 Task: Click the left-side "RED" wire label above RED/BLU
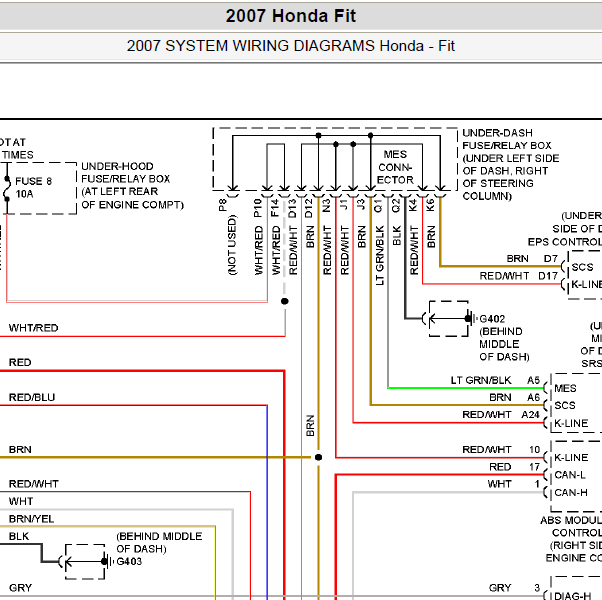(20, 362)
